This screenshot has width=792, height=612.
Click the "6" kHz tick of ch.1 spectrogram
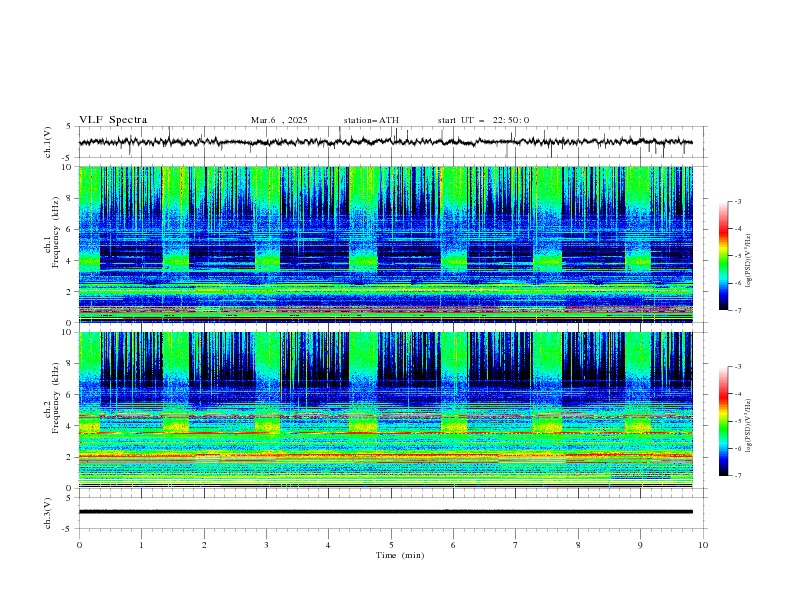71,230
